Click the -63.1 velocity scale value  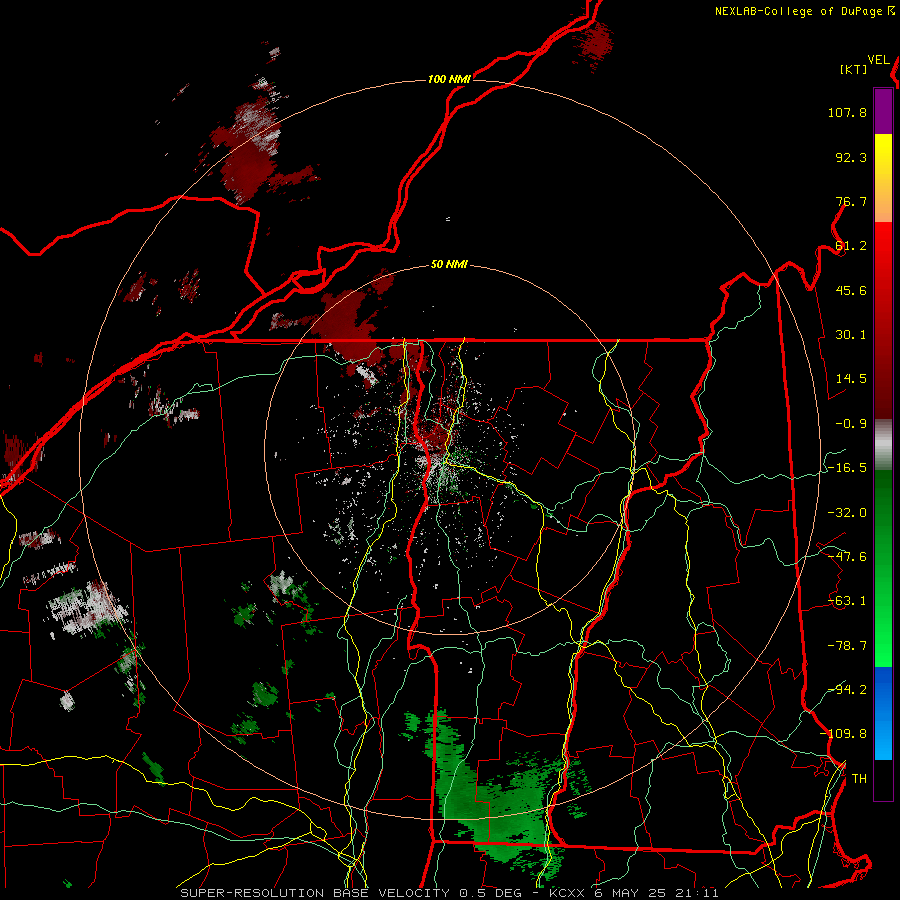coord(847,601)
